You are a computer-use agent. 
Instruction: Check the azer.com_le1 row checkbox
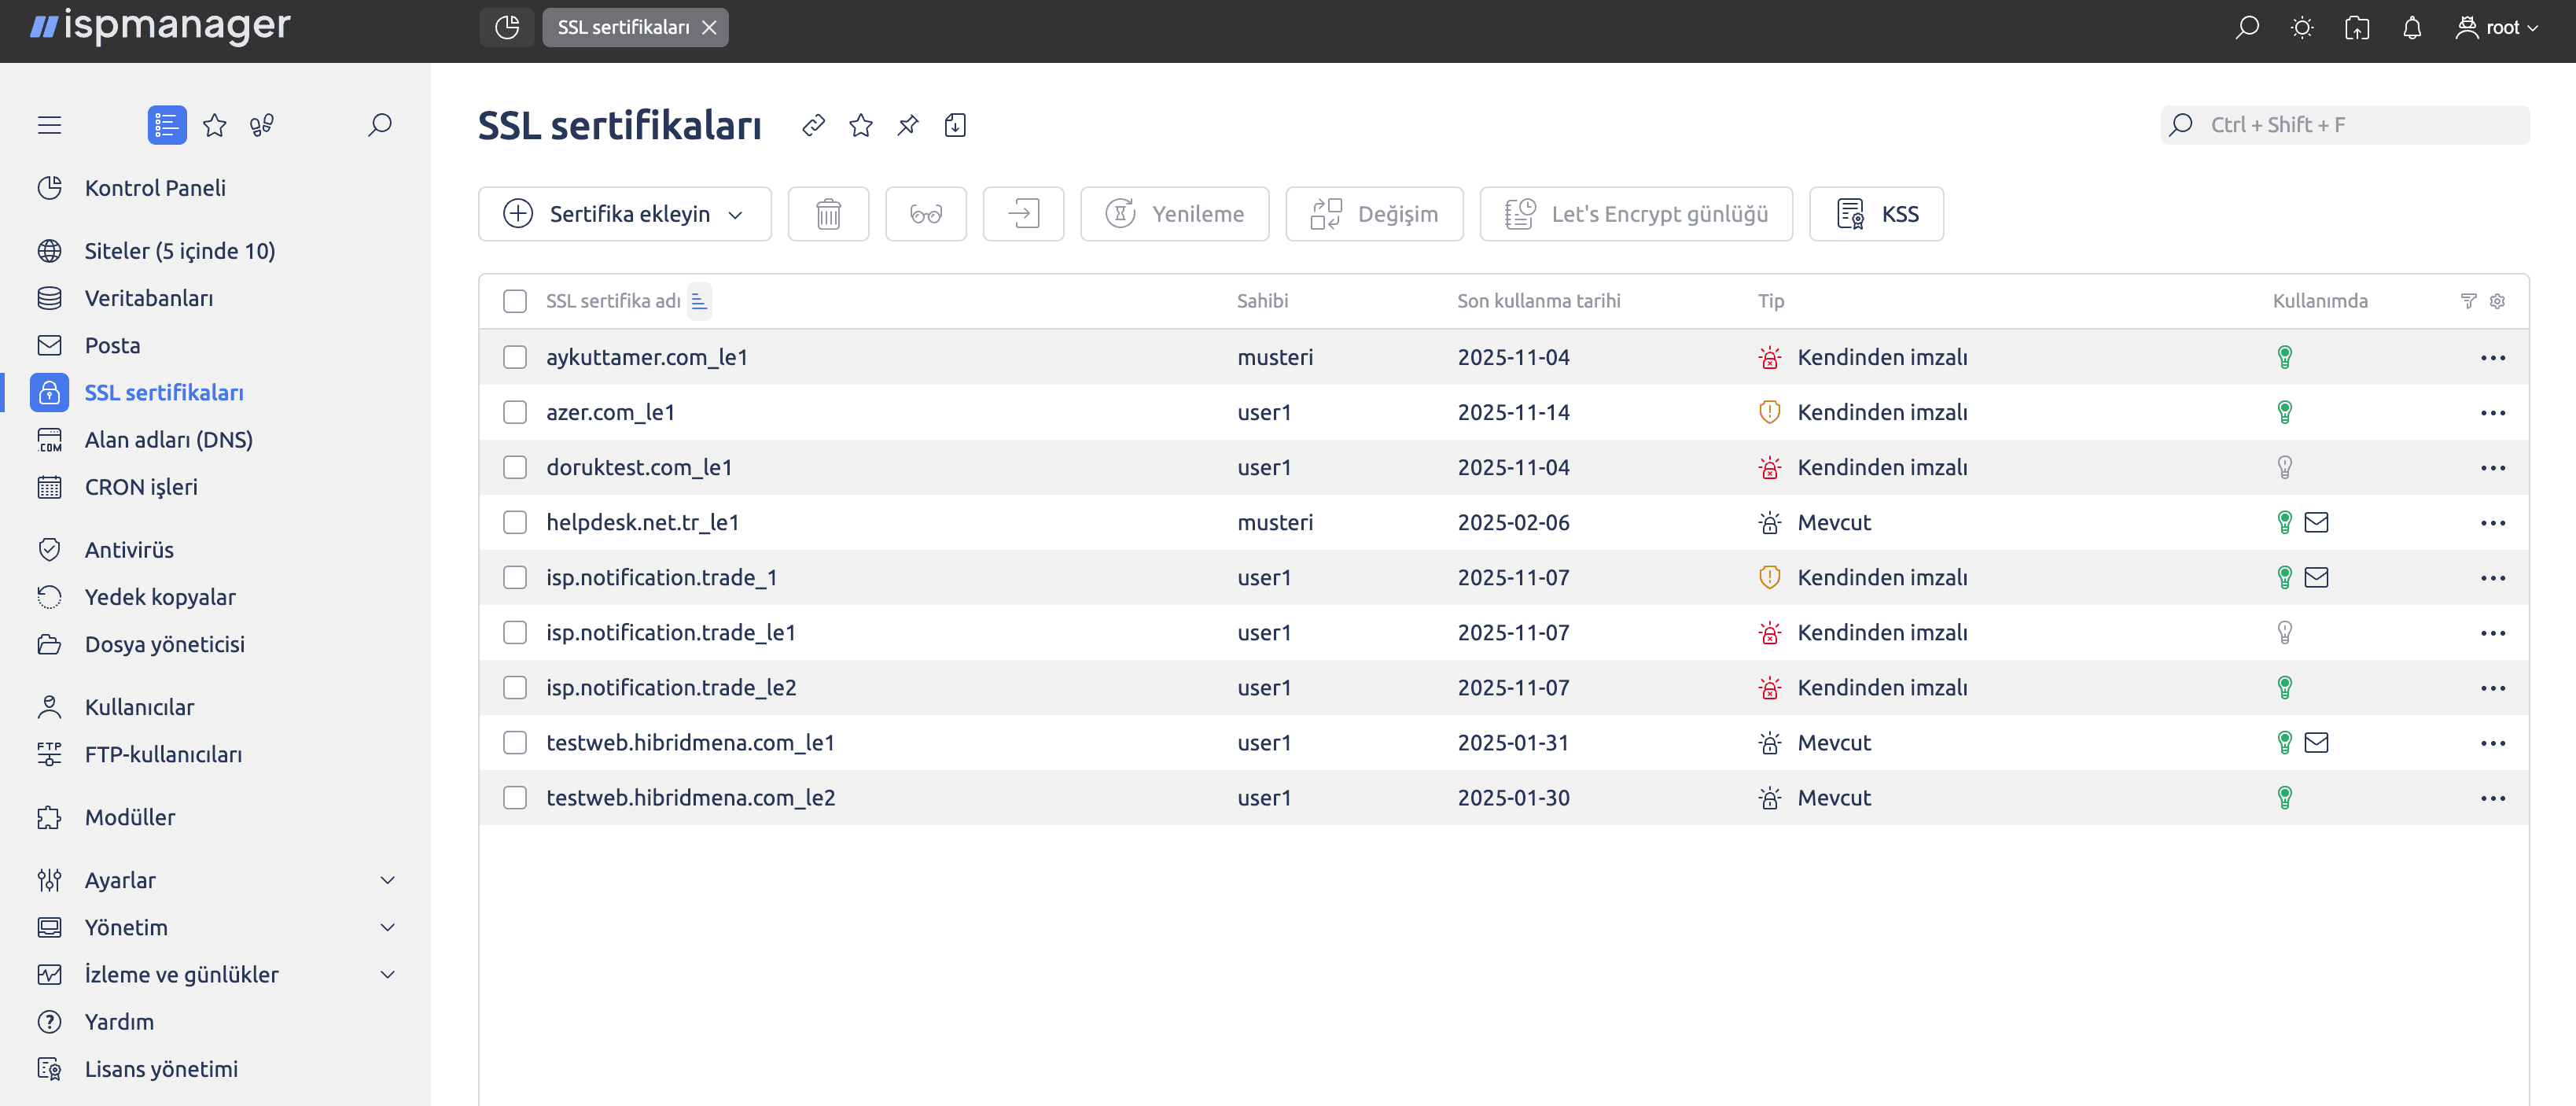(515, 412)
